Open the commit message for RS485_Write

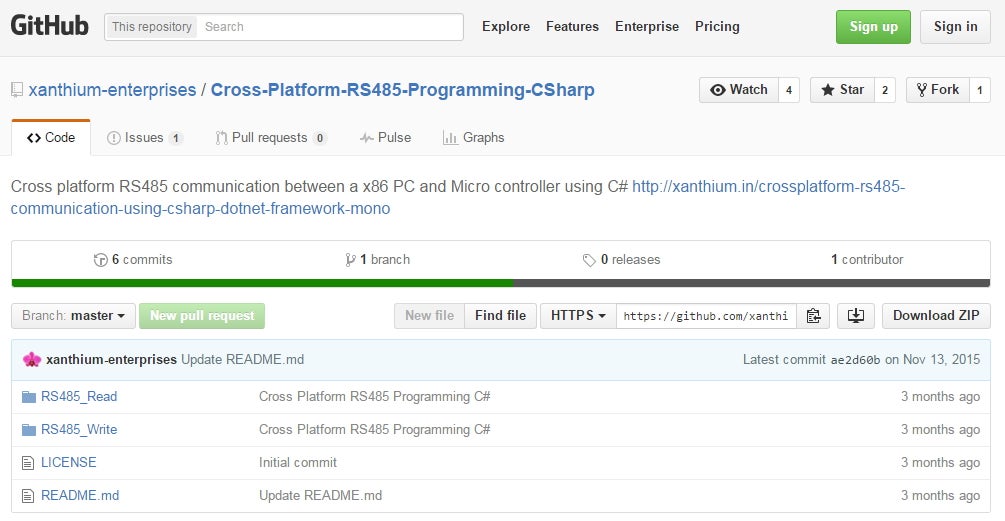[x=374, y=429]
